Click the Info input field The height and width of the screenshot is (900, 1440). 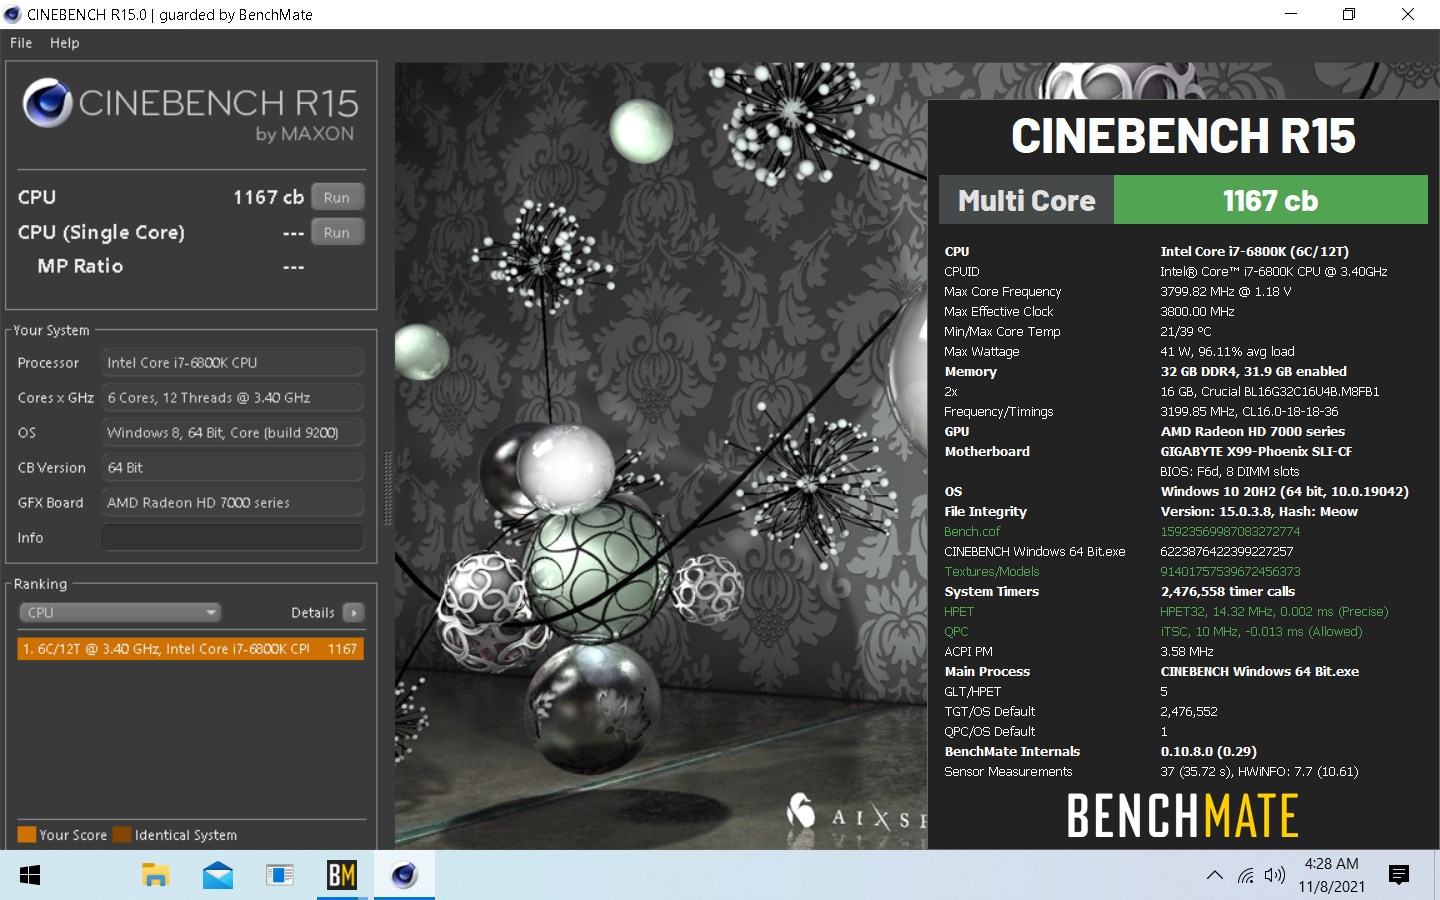232,538
